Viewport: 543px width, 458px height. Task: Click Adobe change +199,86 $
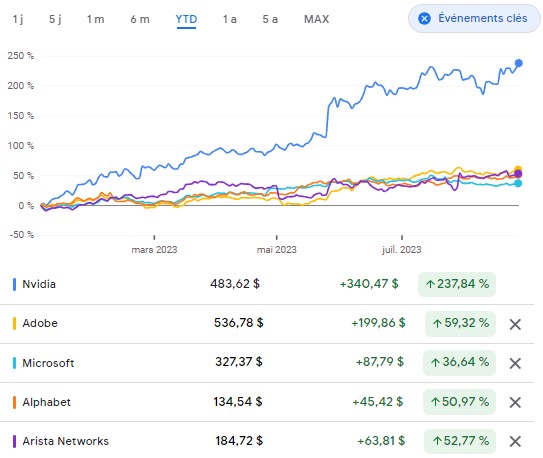point(379,323)
